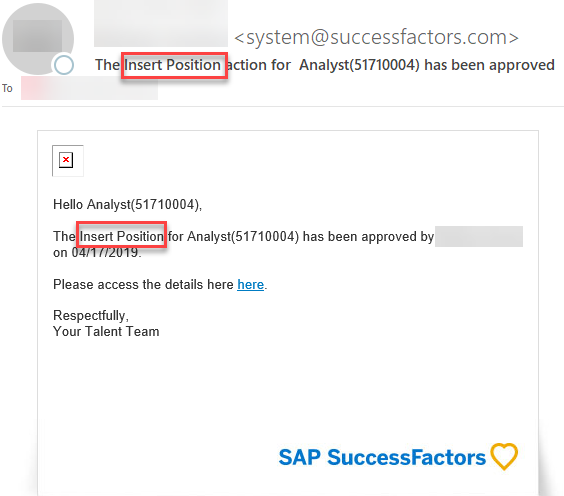Click the sender's avatar picture
The image size is (564, 496).
tap(38, 38)
